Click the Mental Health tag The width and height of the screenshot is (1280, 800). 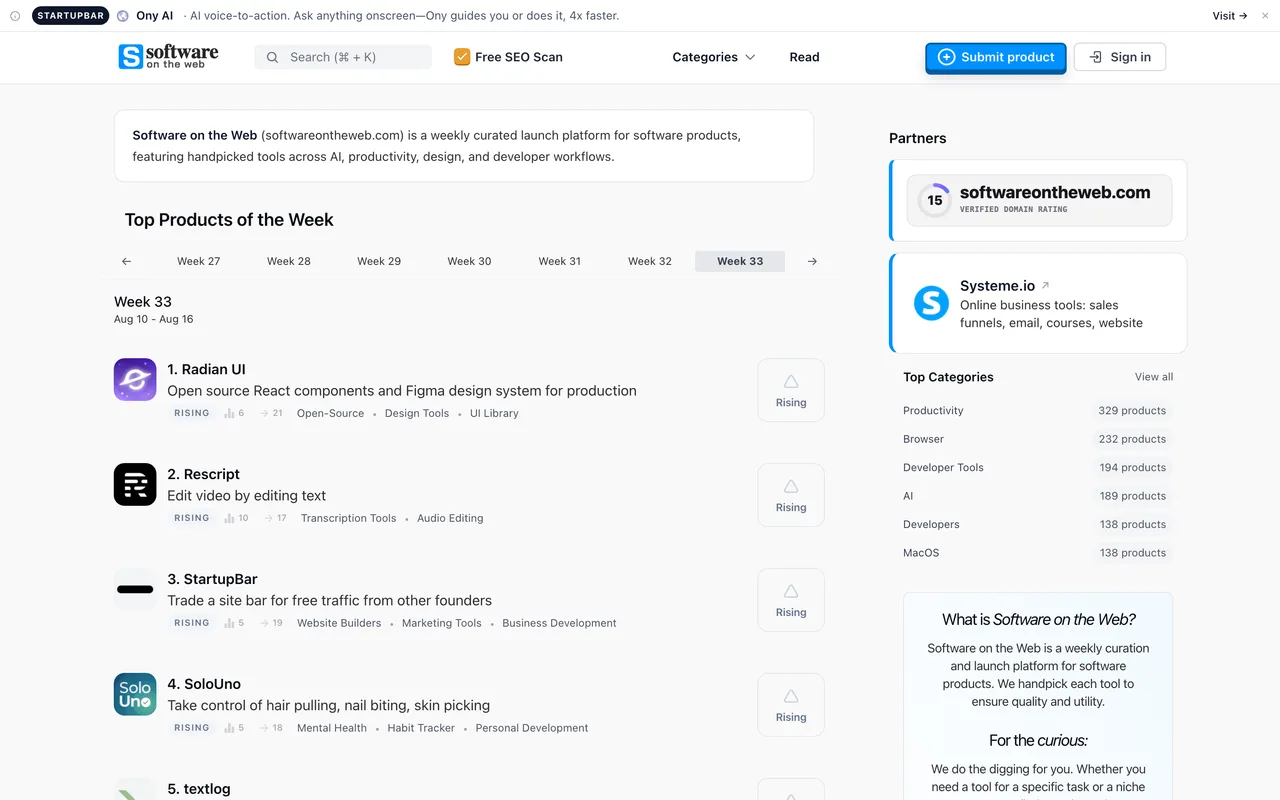tap(332, 728)
